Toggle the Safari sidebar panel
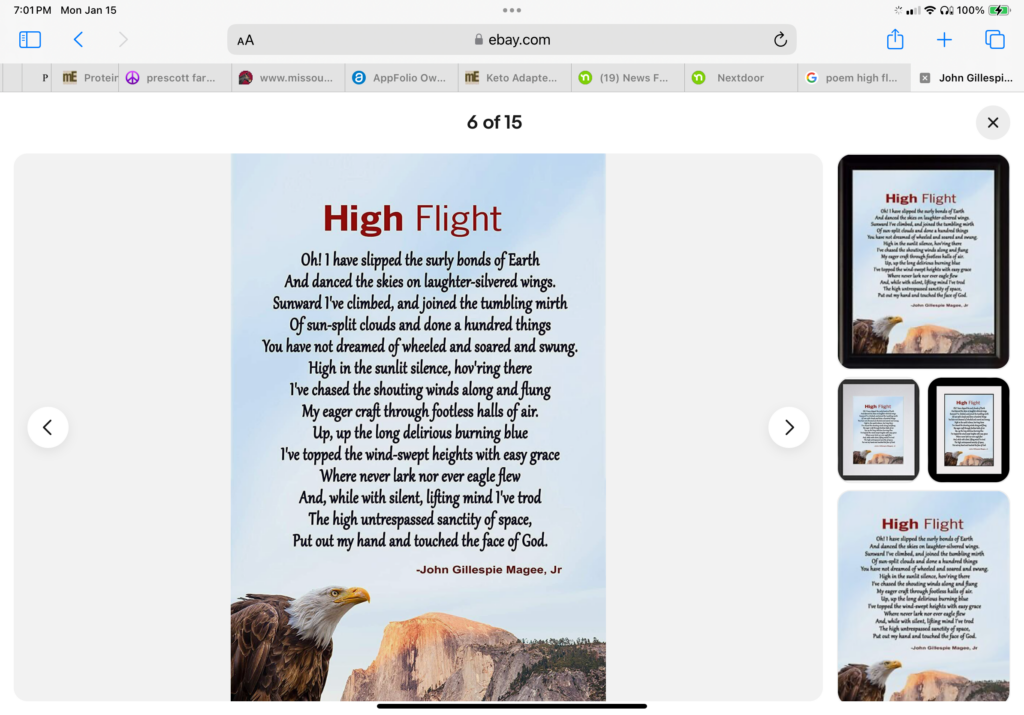 coord(30,40)
